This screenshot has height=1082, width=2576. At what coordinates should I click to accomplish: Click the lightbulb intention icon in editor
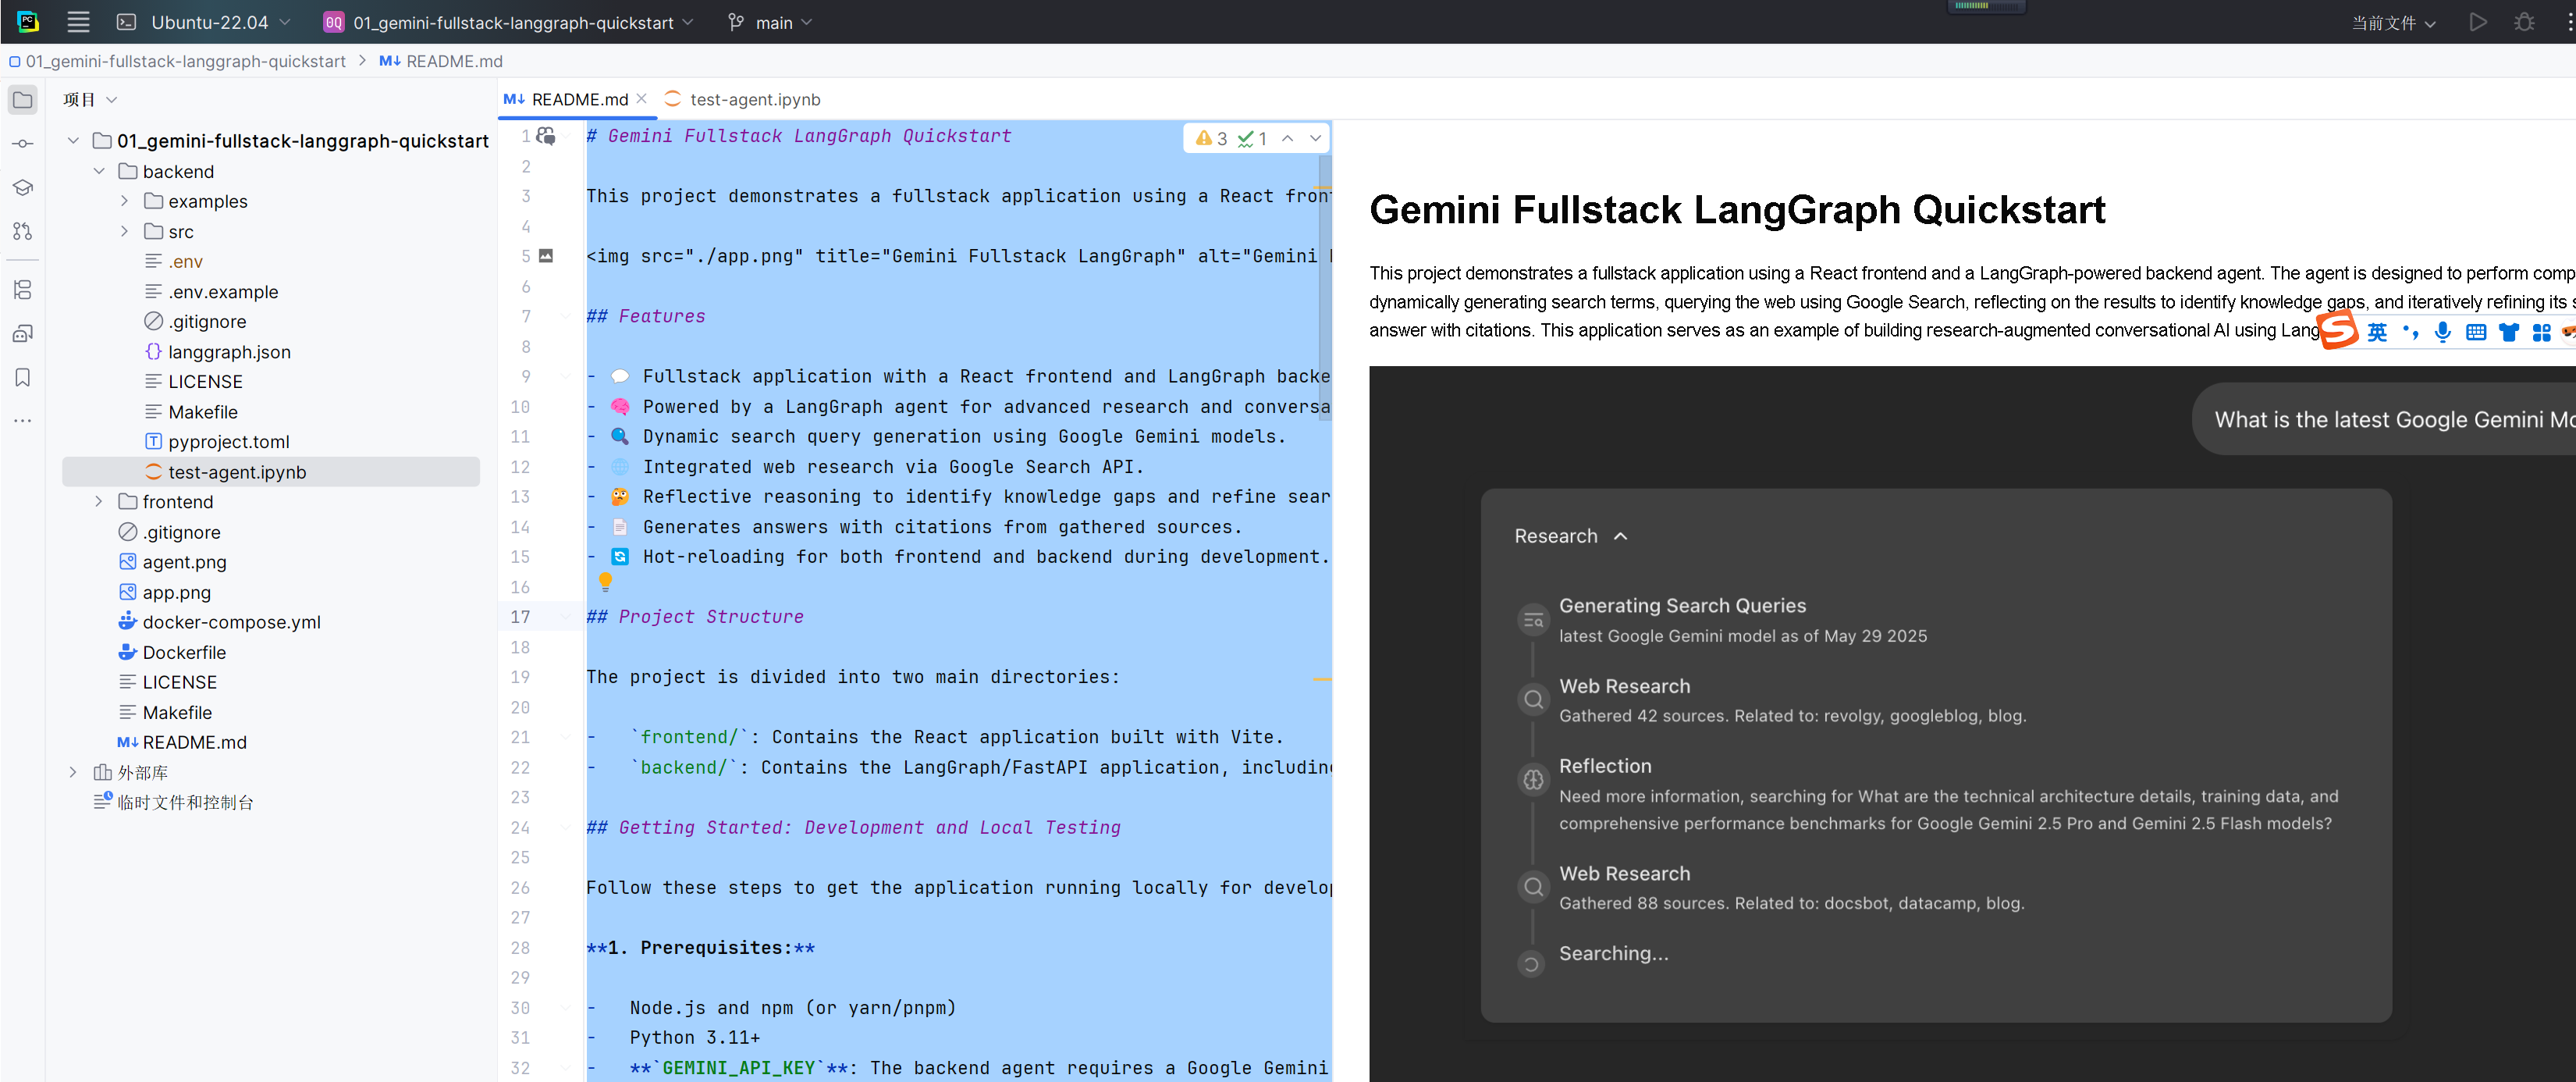[x=605, y=581]
